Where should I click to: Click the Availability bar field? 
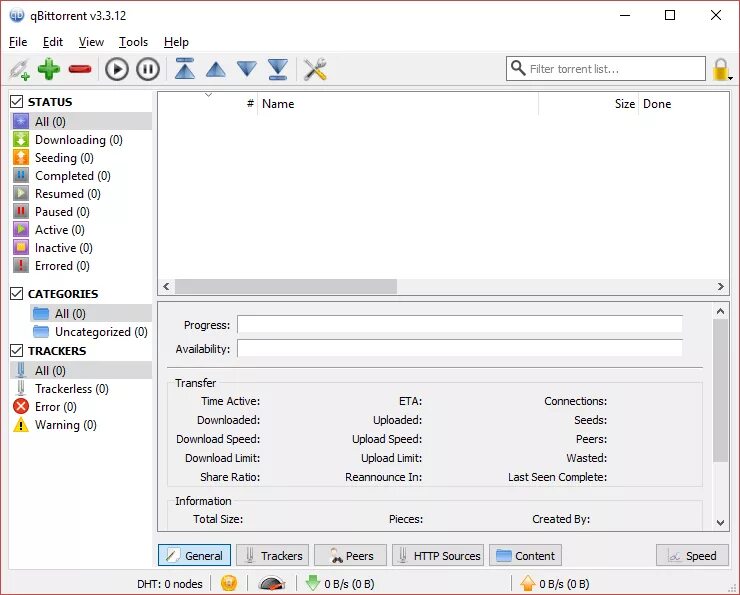pos(460,349)
